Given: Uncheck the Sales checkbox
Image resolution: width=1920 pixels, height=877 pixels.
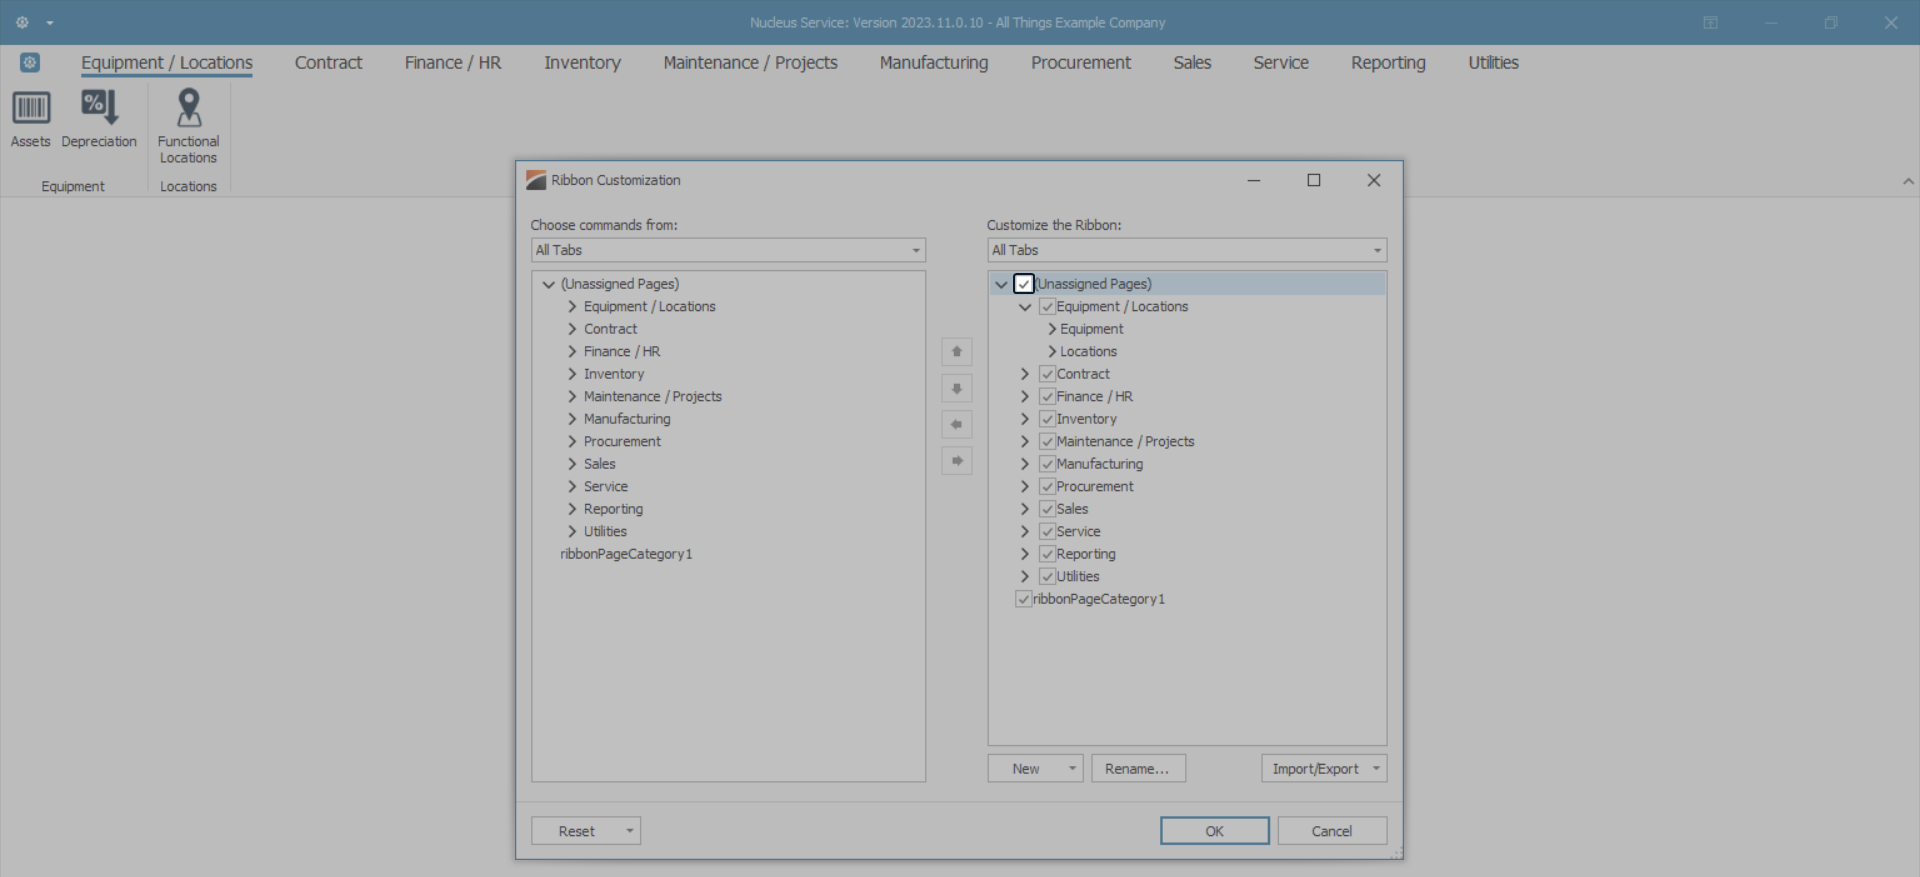Looking at the screenshot, I should click(x=1048, y=509).
